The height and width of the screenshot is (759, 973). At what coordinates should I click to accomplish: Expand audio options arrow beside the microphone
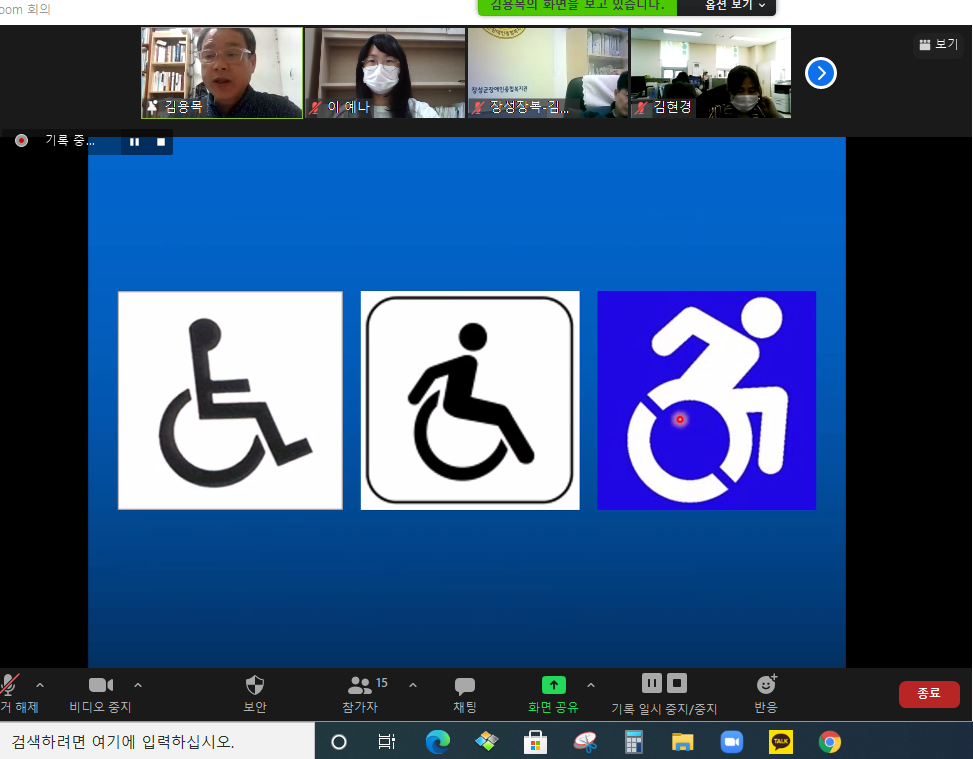(40, 685)
